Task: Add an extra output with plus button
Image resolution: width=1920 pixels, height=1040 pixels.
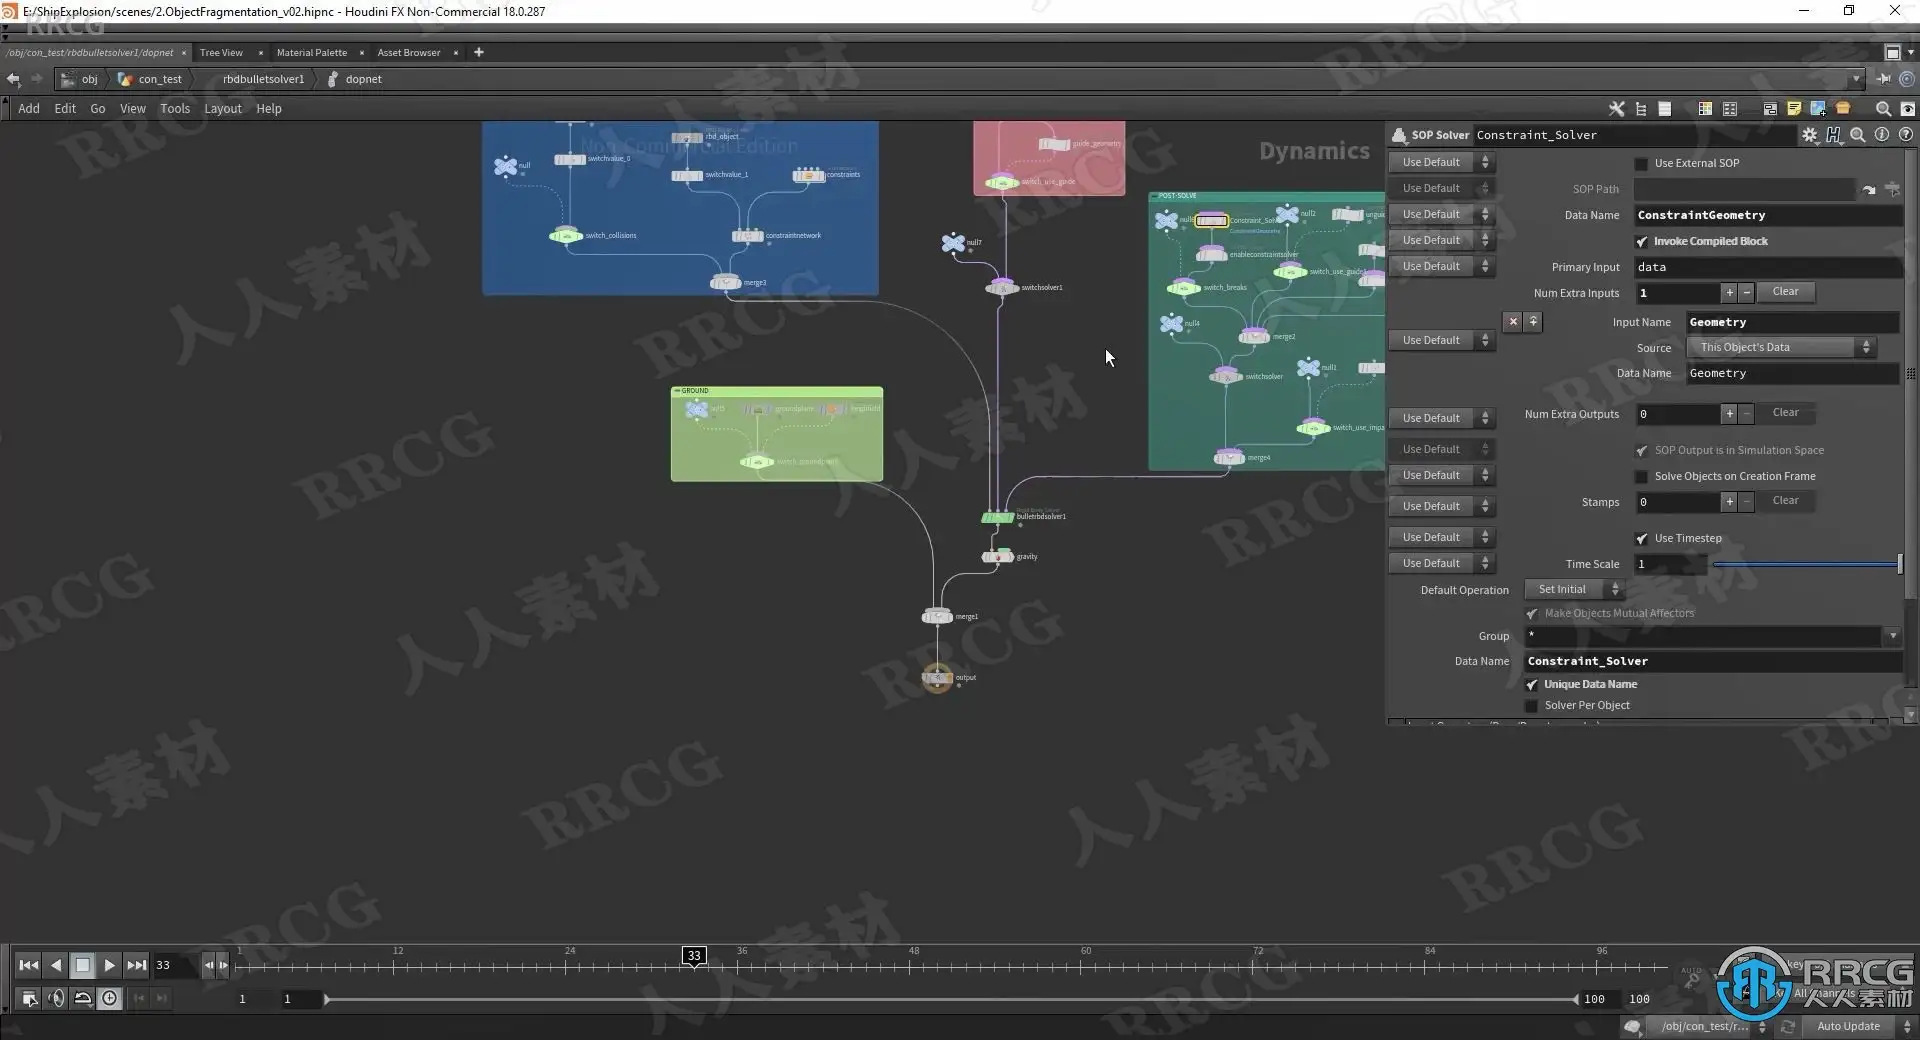Action: point(1728,414)
